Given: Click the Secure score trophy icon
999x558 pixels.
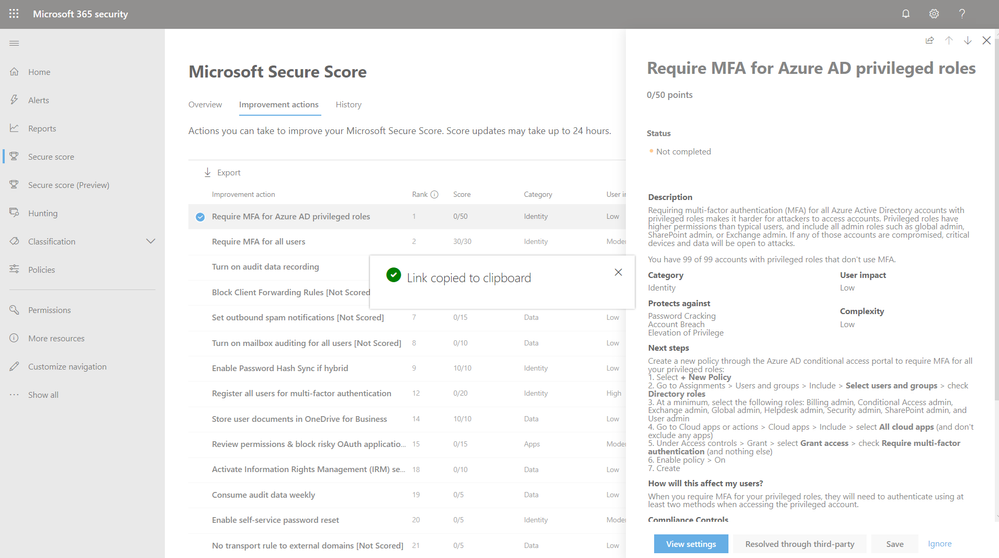Looking at the screenshot, I should click(x=14, y=156).
